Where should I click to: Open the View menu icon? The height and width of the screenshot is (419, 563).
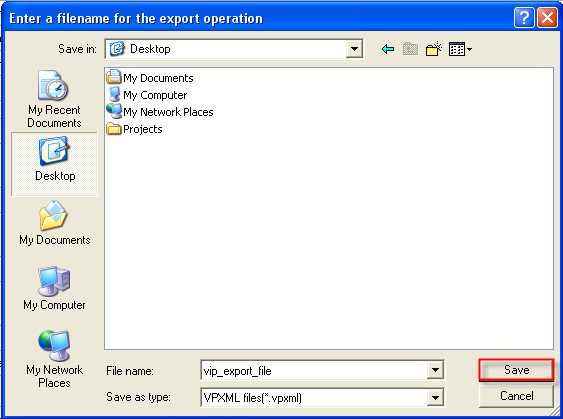point(460,49)
